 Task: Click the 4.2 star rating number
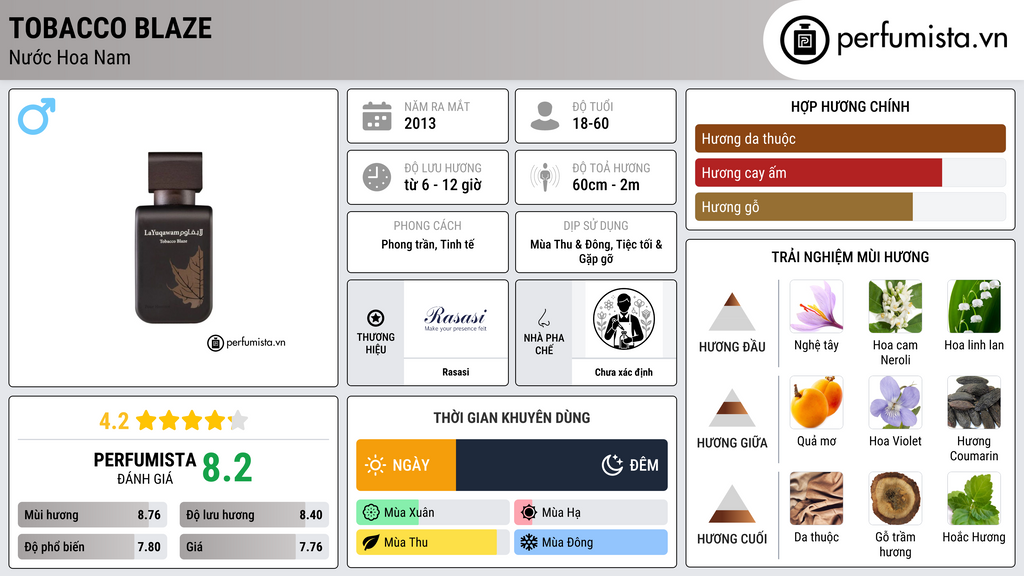pos(114,421)
